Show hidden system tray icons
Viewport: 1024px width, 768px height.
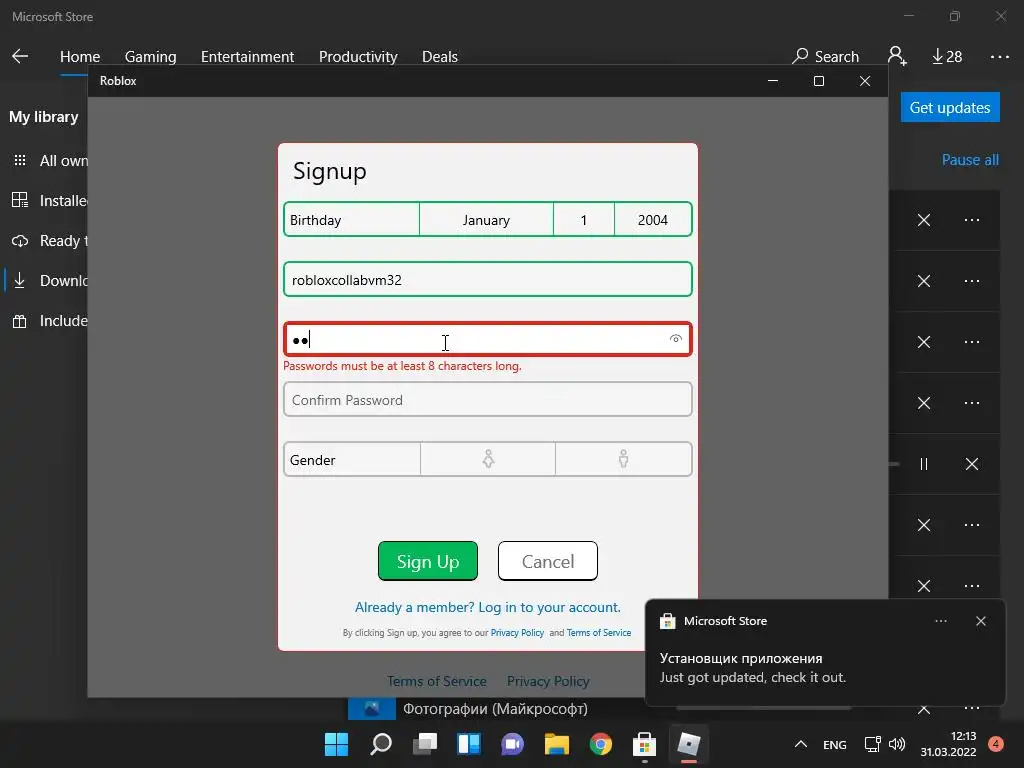tap(801, 744)
